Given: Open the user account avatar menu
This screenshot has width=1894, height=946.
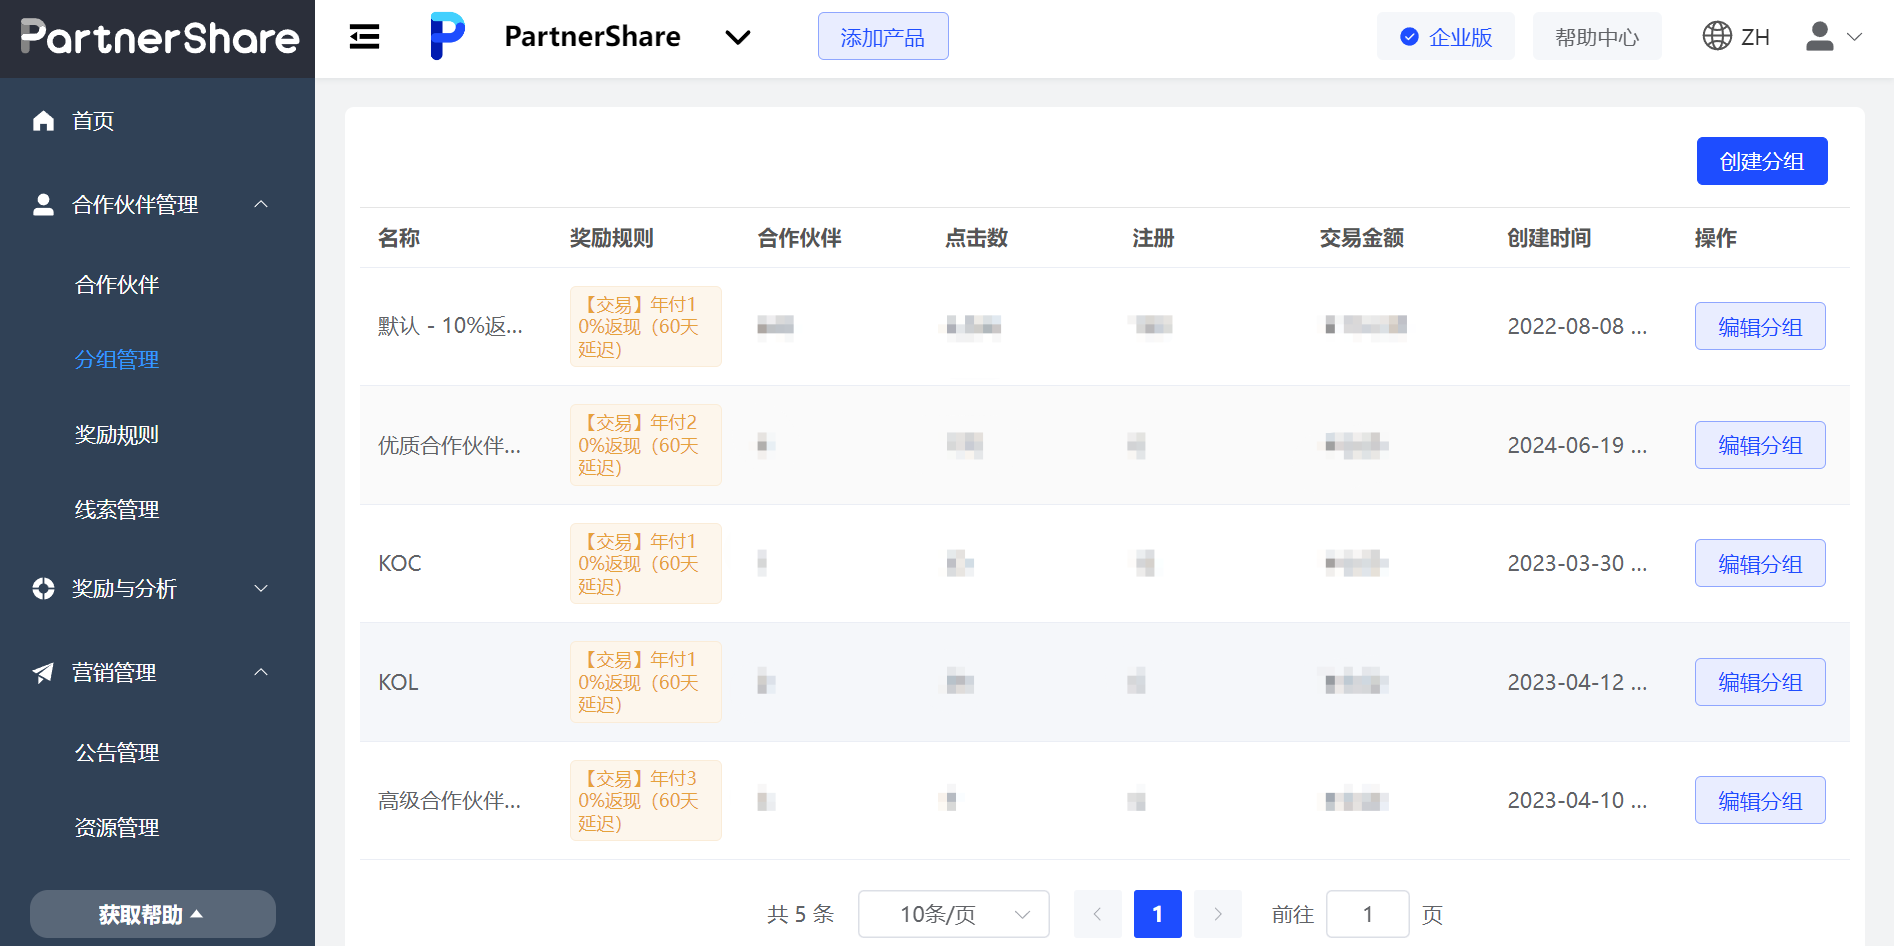Looking at the screenshot, I should [x=1832, y=37].
